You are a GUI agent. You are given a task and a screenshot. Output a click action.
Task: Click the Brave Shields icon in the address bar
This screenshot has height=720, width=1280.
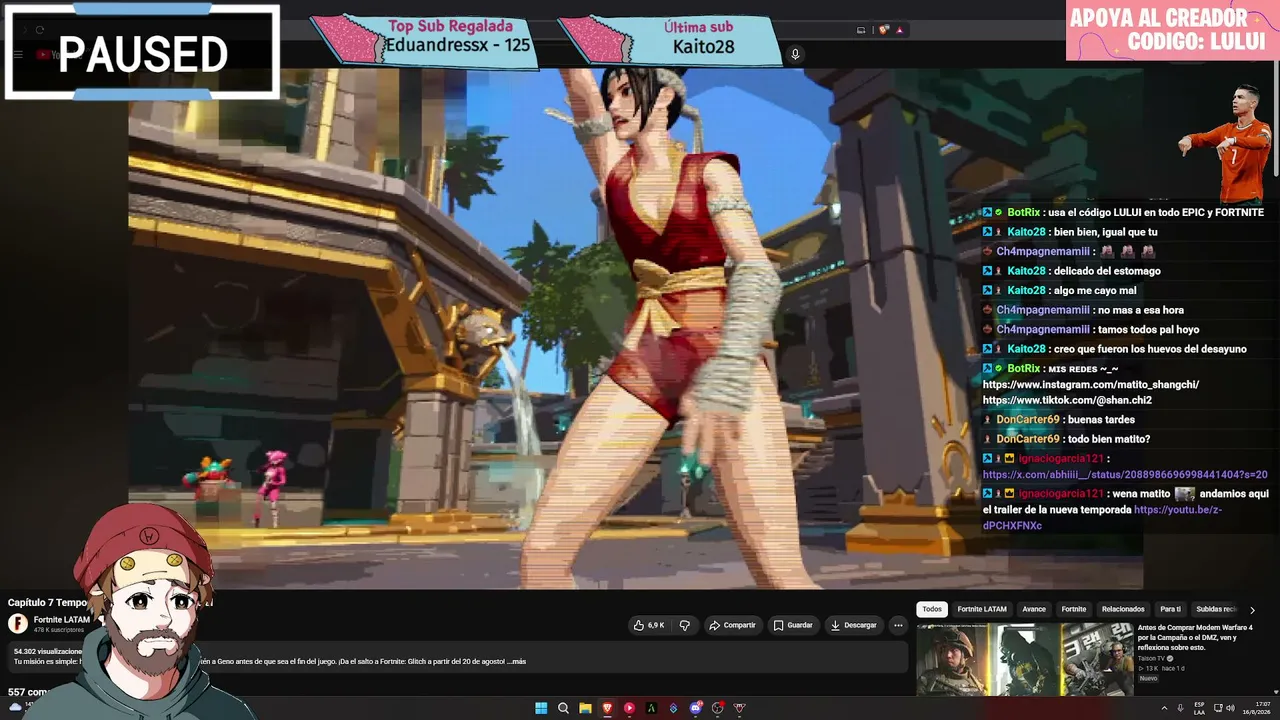coord(884,30)
